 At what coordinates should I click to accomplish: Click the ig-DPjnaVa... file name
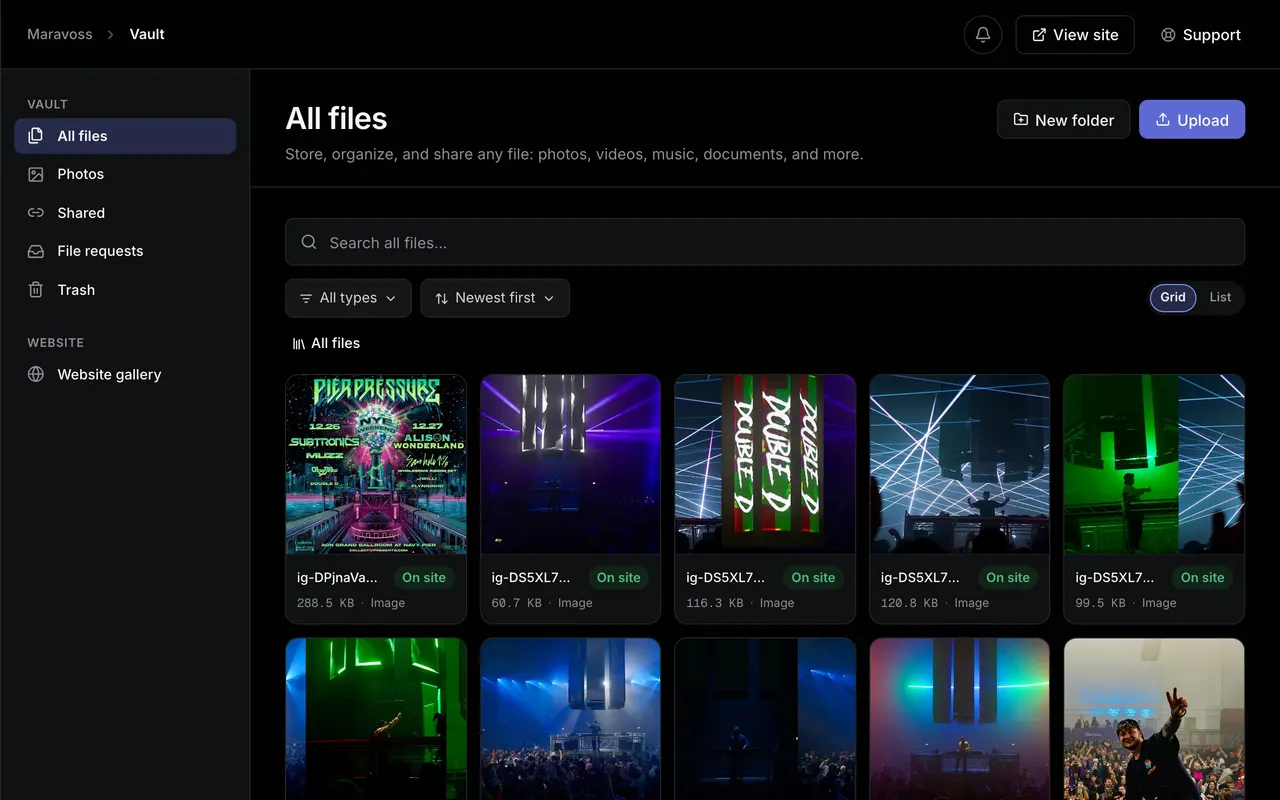(337, 577)
